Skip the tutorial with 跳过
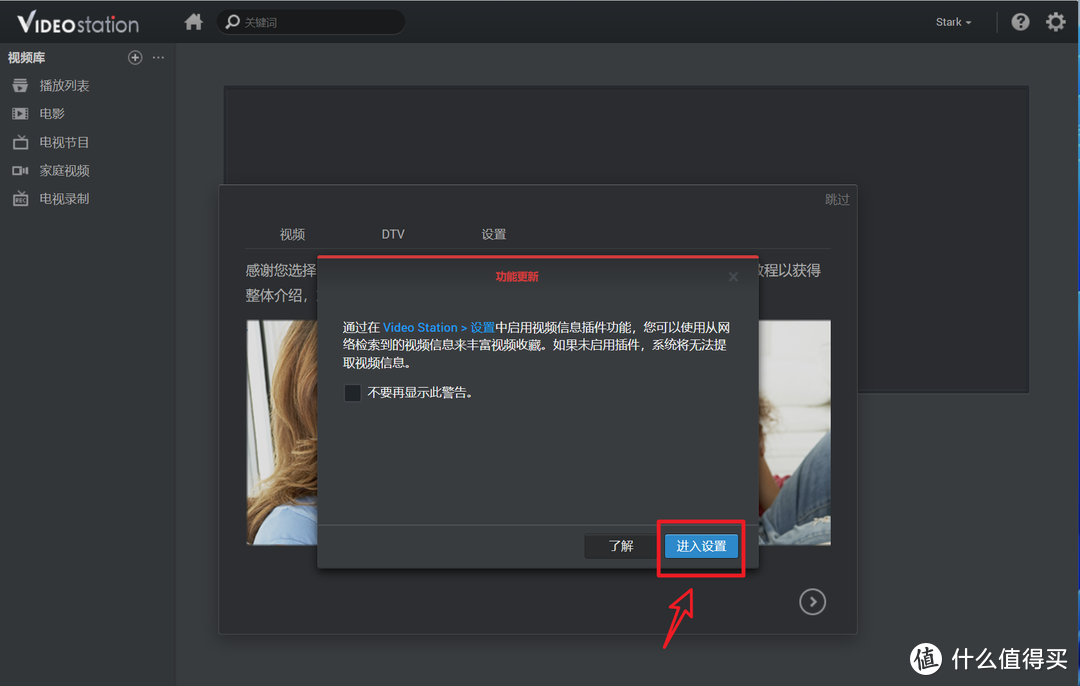The height and width of the screenshot is (686, 1080). point(837,200)
